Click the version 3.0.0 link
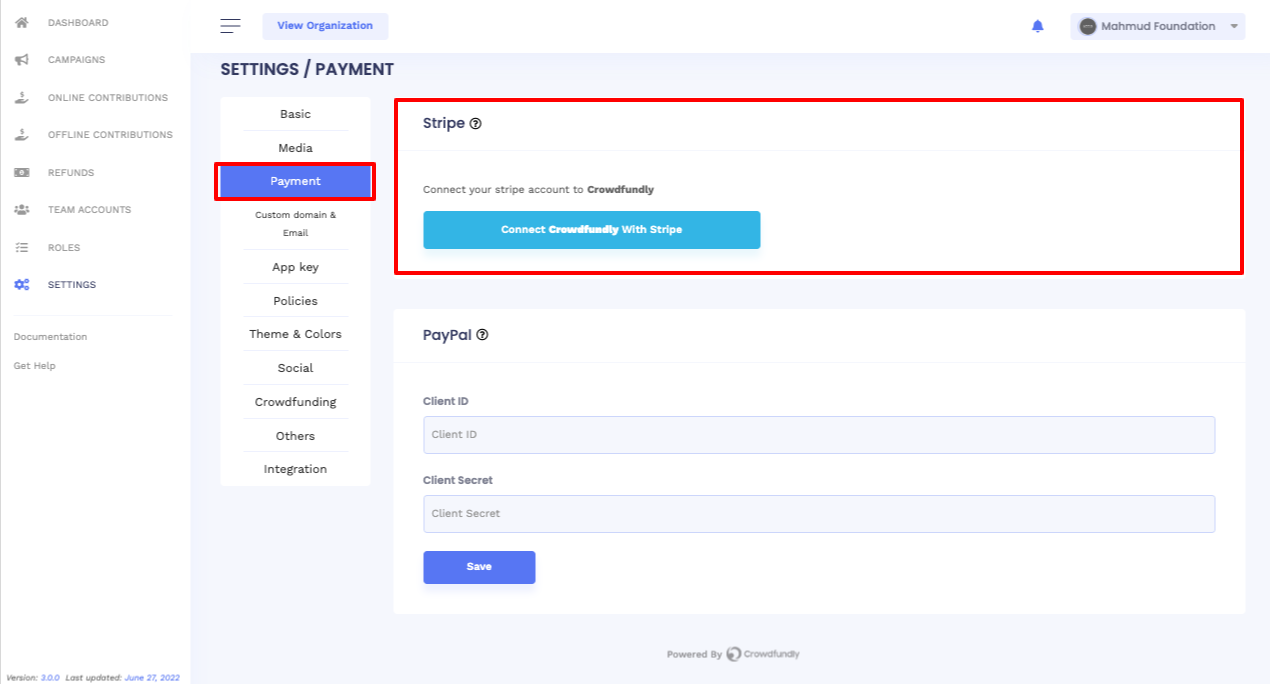The width and height of the screenshot is (1270, 684). [x=50, y=677]
